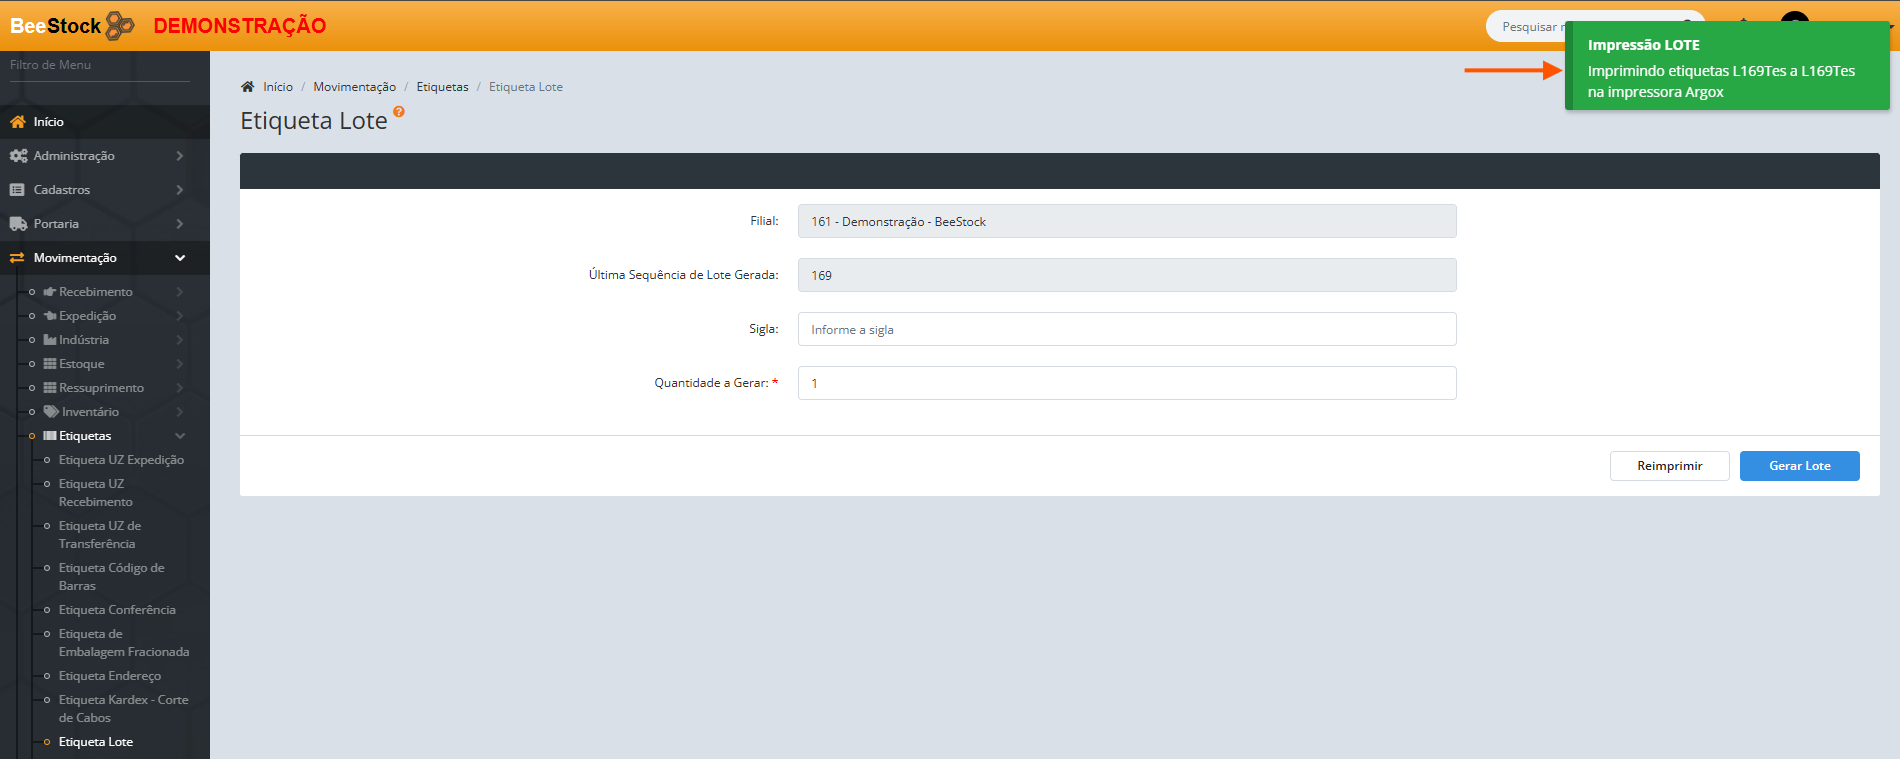Open the Etiquetas breadcrumb link

coord(442,87)
